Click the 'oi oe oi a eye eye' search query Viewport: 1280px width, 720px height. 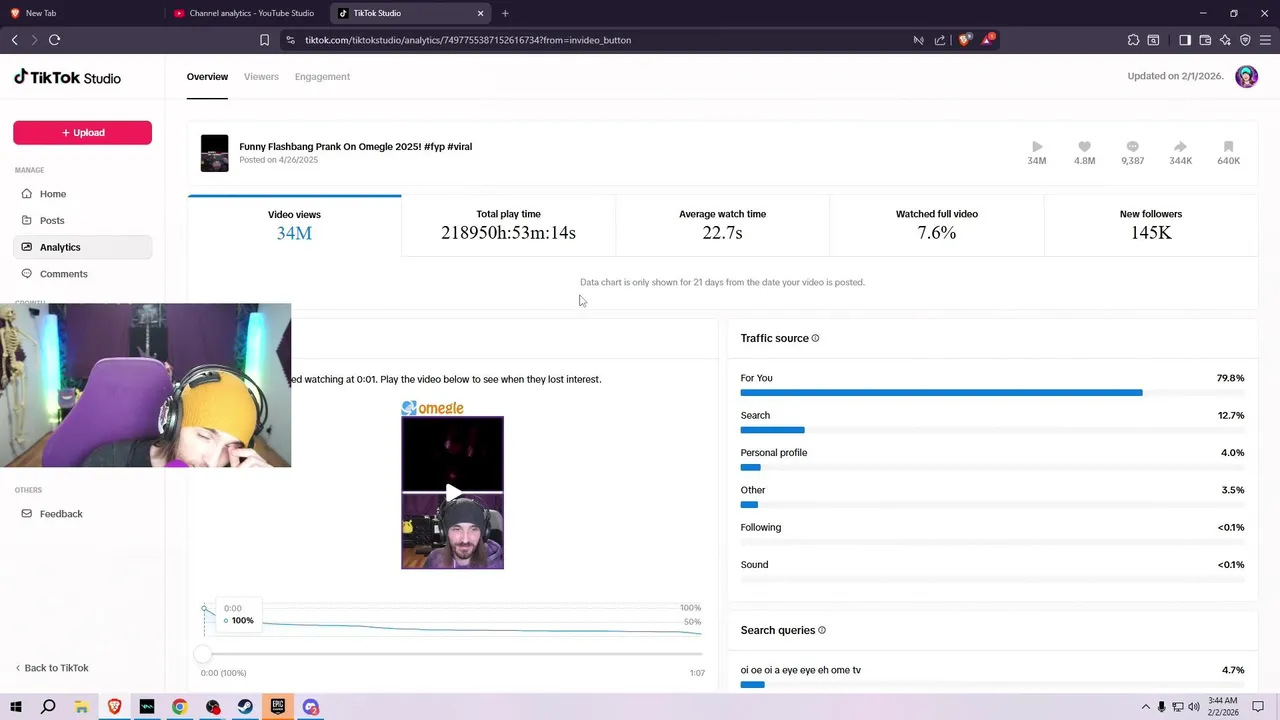pyautogui.click(x=801, y=670)
